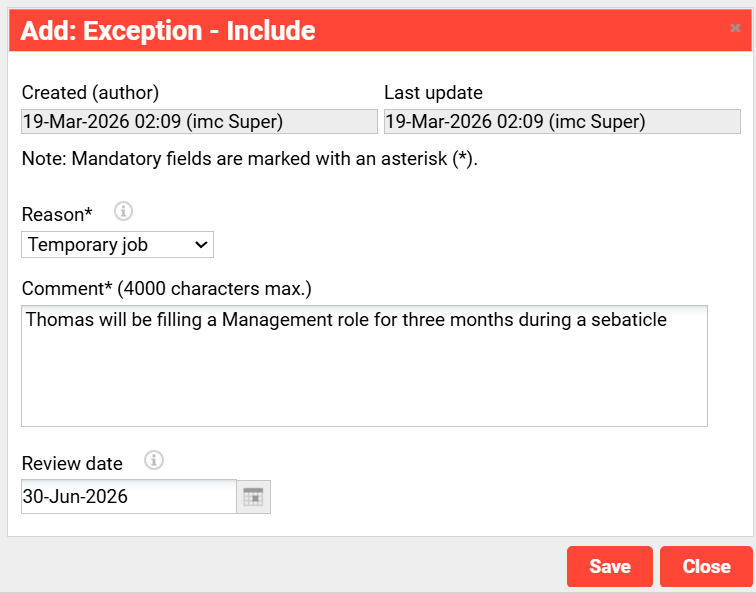
Task: Click the 'Reason*' label
Action: (57, 215)
